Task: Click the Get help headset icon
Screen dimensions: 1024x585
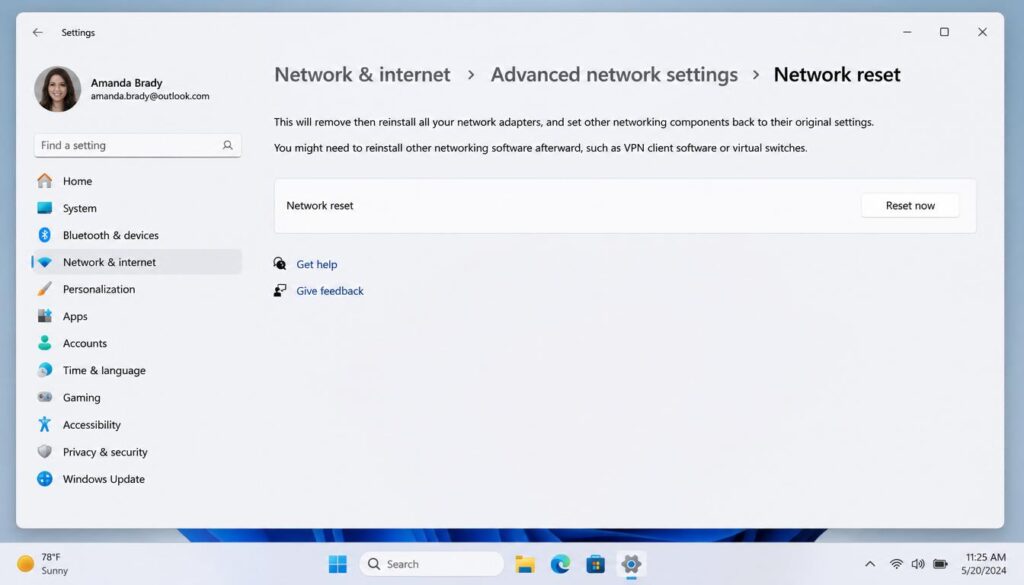Action: coord(280,263)
